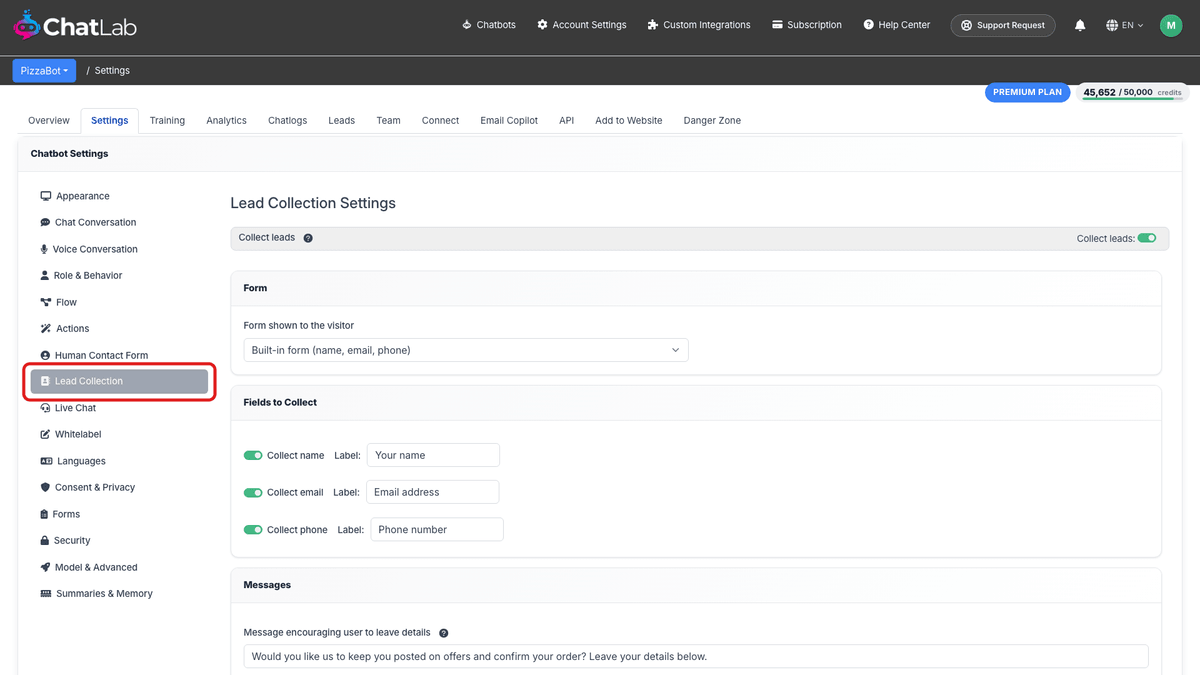Click the Lead Collection contact card icon
This screenshot has height=675, width=1200.
coord(45,381)
